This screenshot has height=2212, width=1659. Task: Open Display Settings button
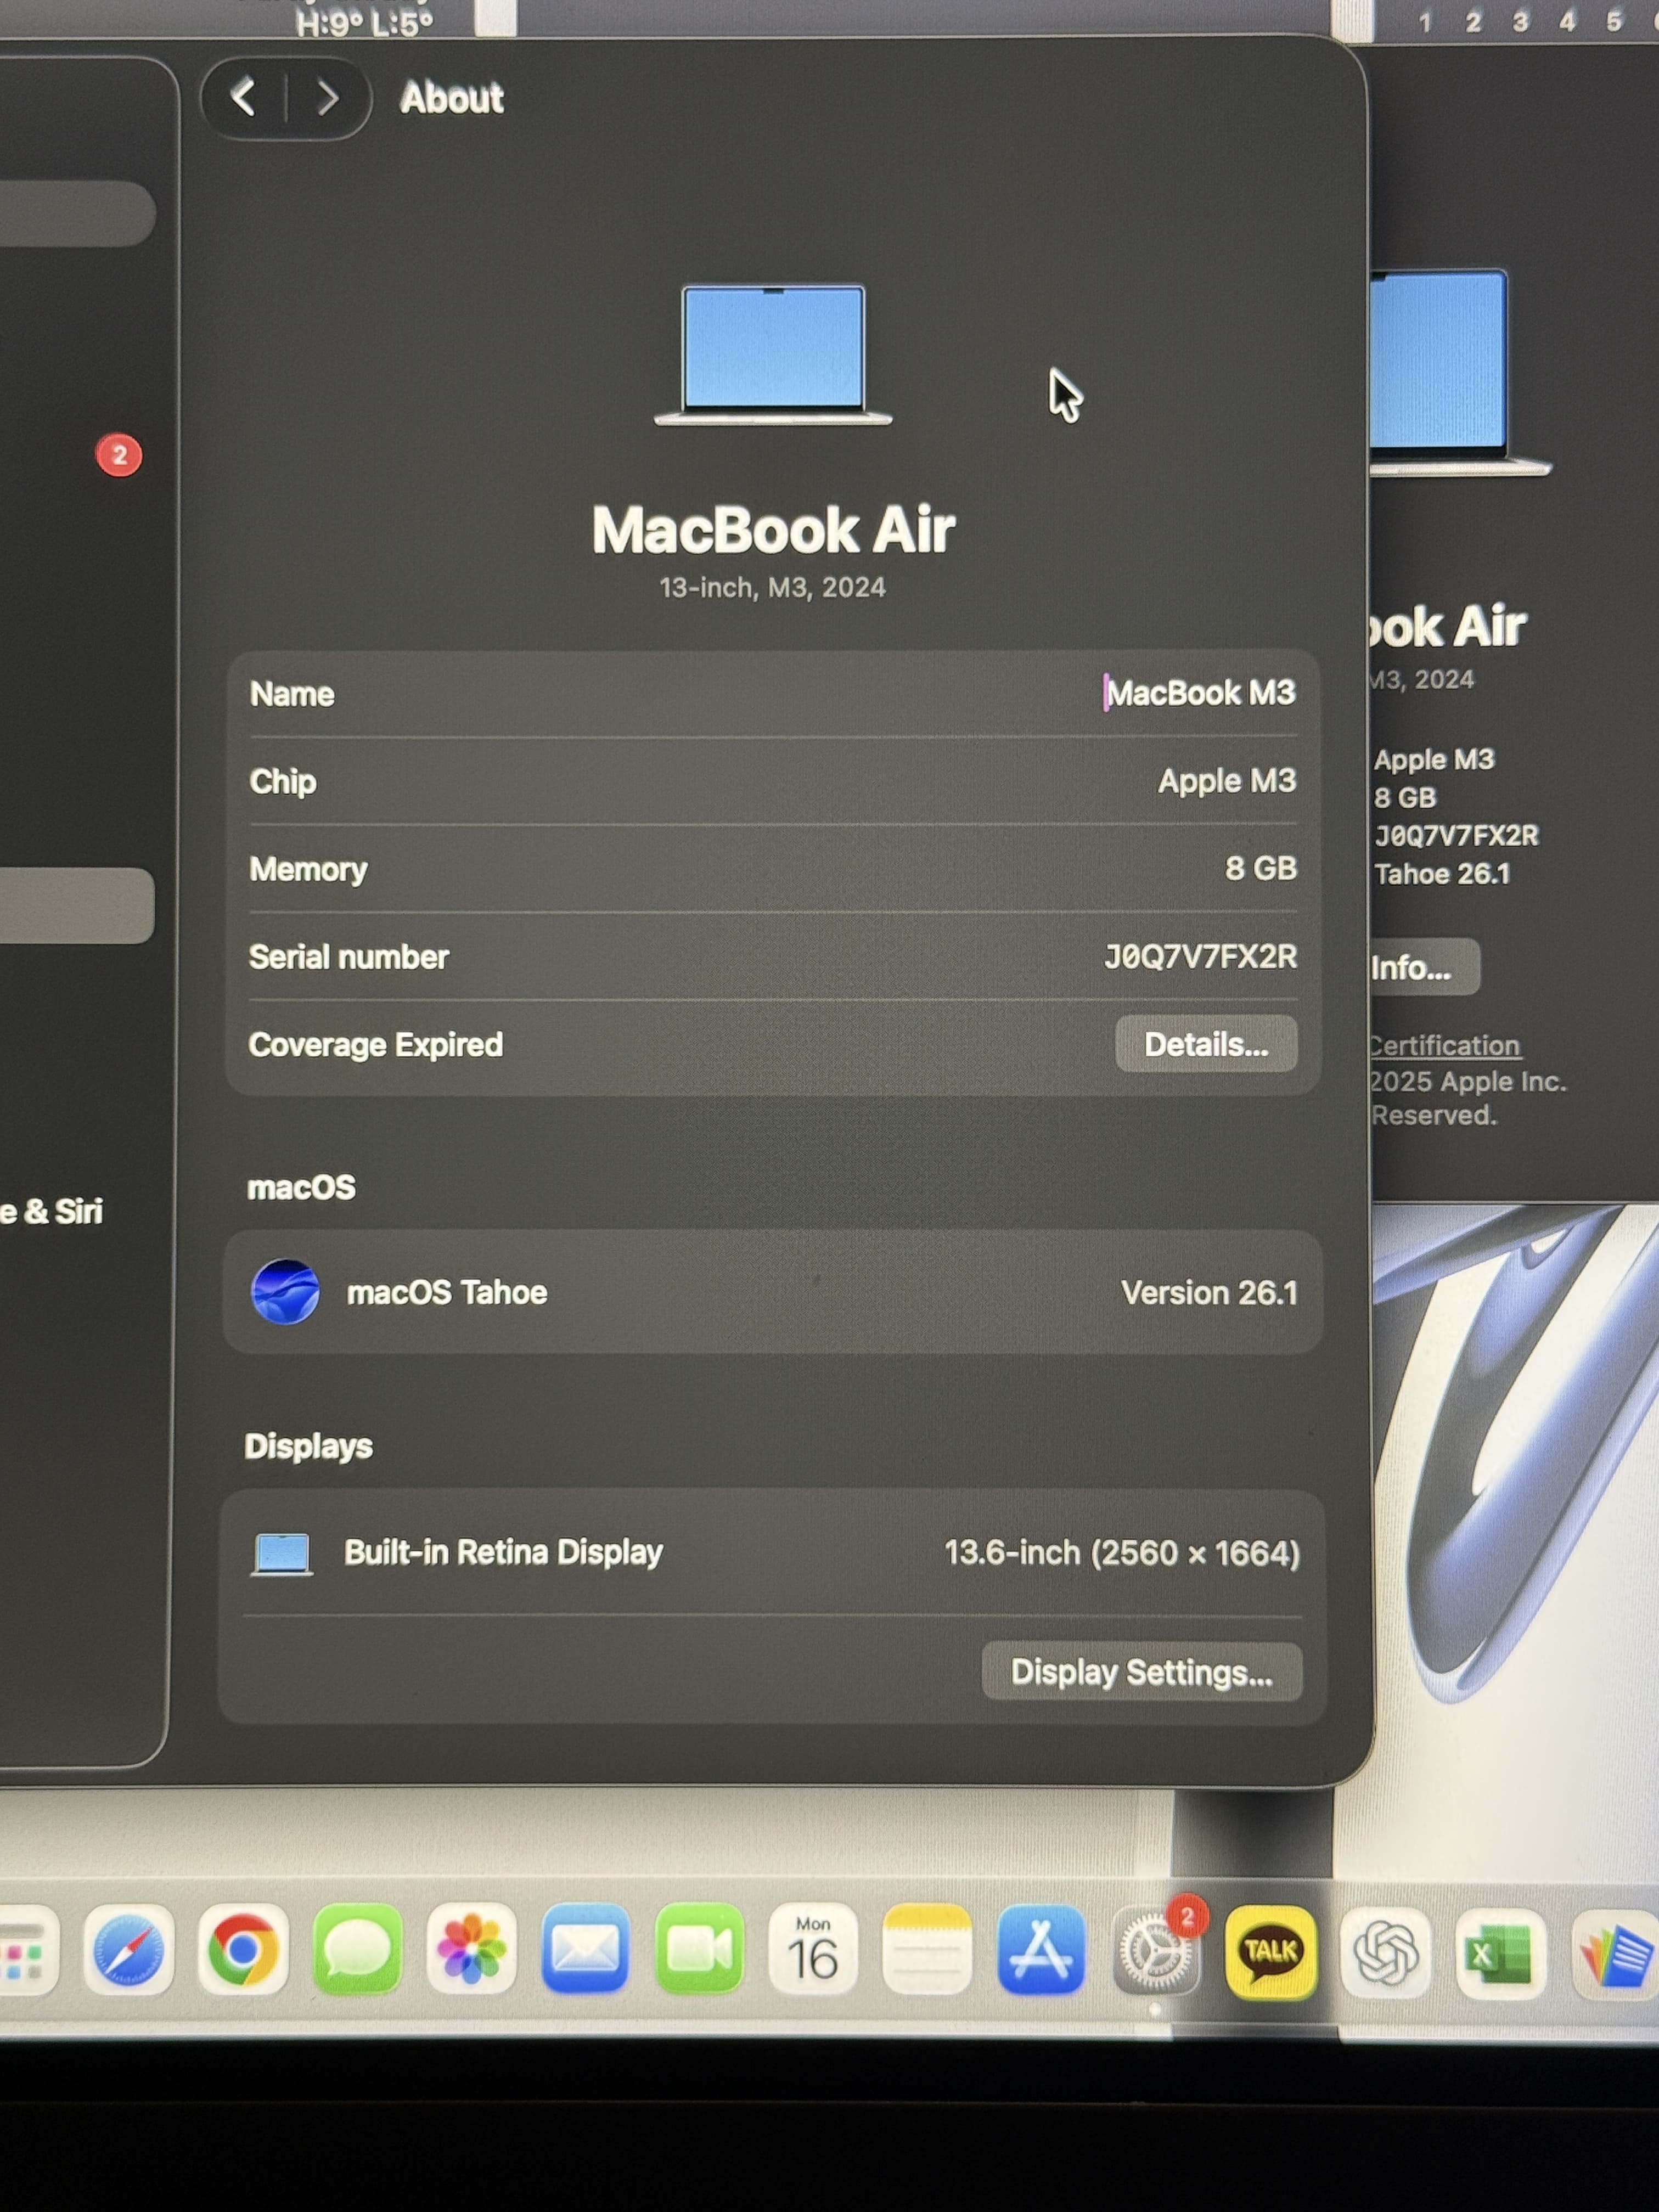click(x=1141, y=1672)
